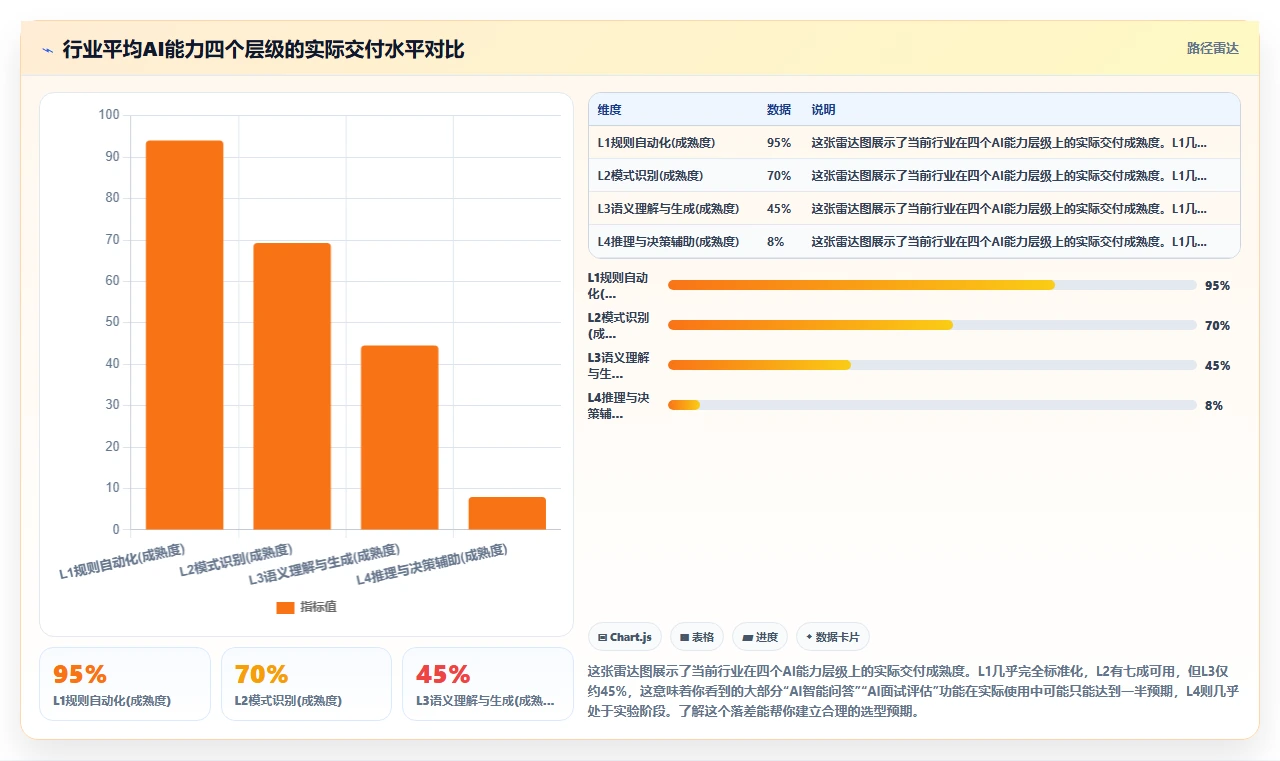Click the summary paragraph below the chips

tap(913, 691)
